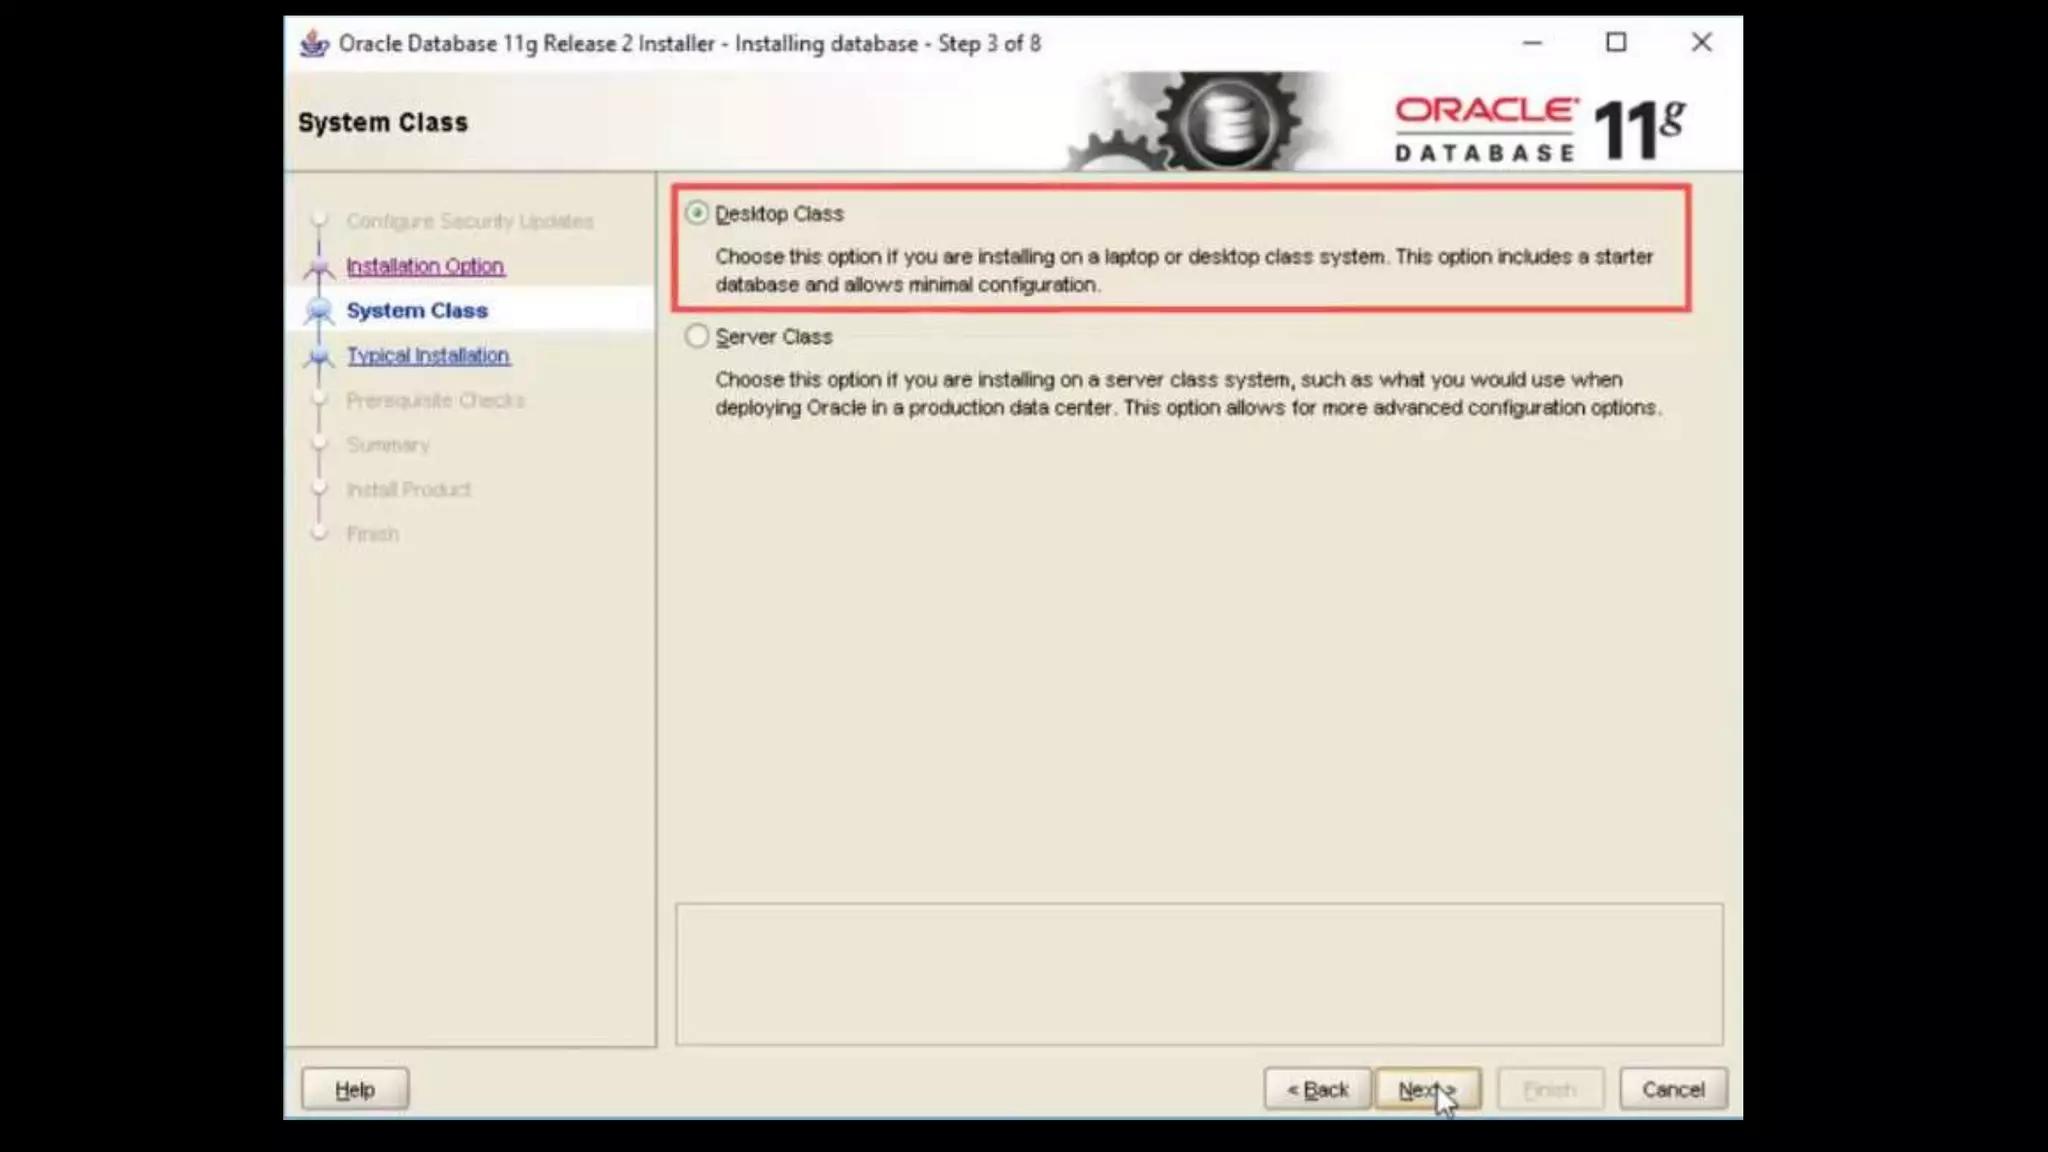The height and width of the screenshot is (1152, 2048).
Task: Select the System Class step in sidebar
Action: 417,310
